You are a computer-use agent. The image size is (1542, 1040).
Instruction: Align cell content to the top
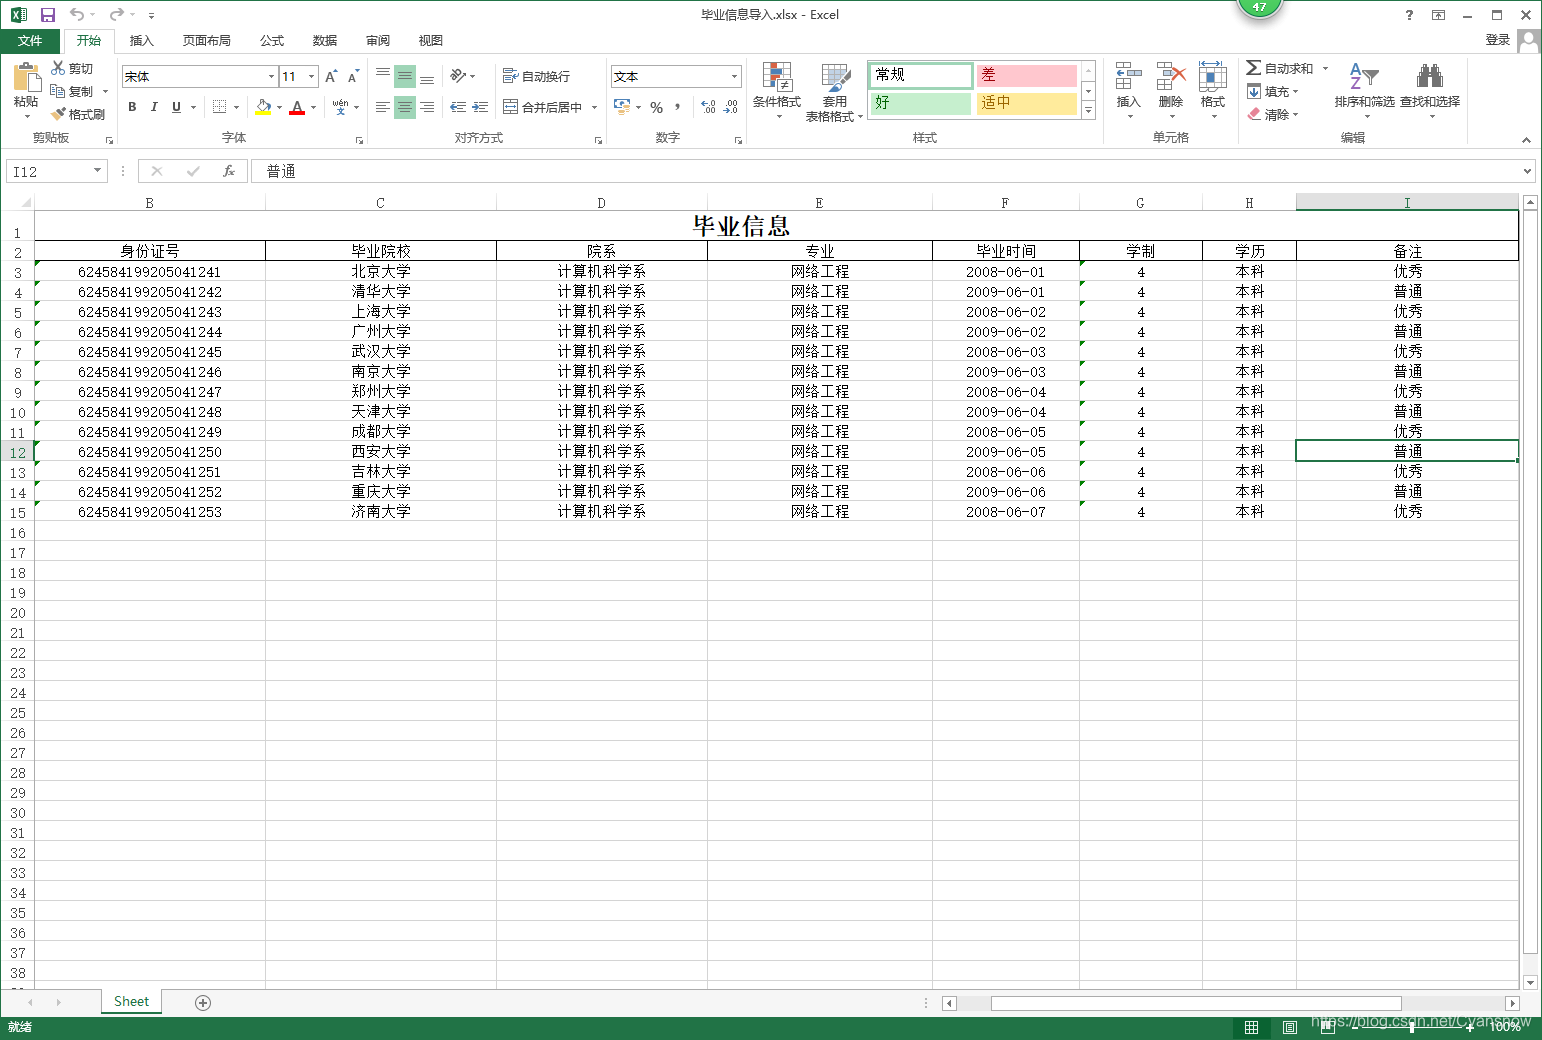[383, 76]
